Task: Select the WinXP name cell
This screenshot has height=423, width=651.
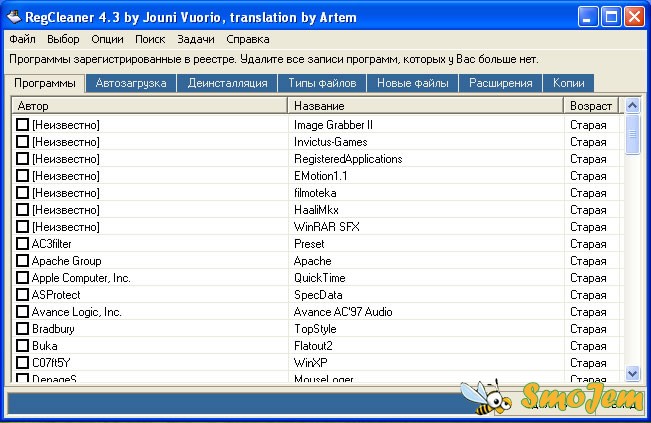Action: (x=311, y=363)
